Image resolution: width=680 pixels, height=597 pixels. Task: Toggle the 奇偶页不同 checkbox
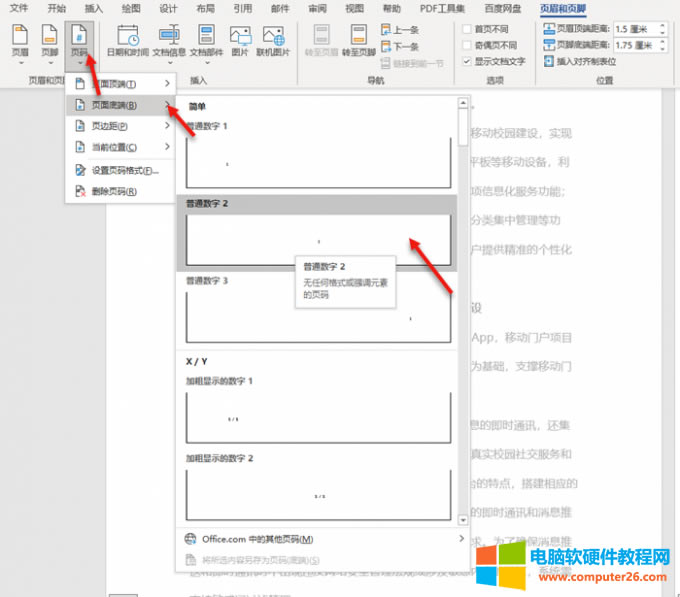pos(467,45)
